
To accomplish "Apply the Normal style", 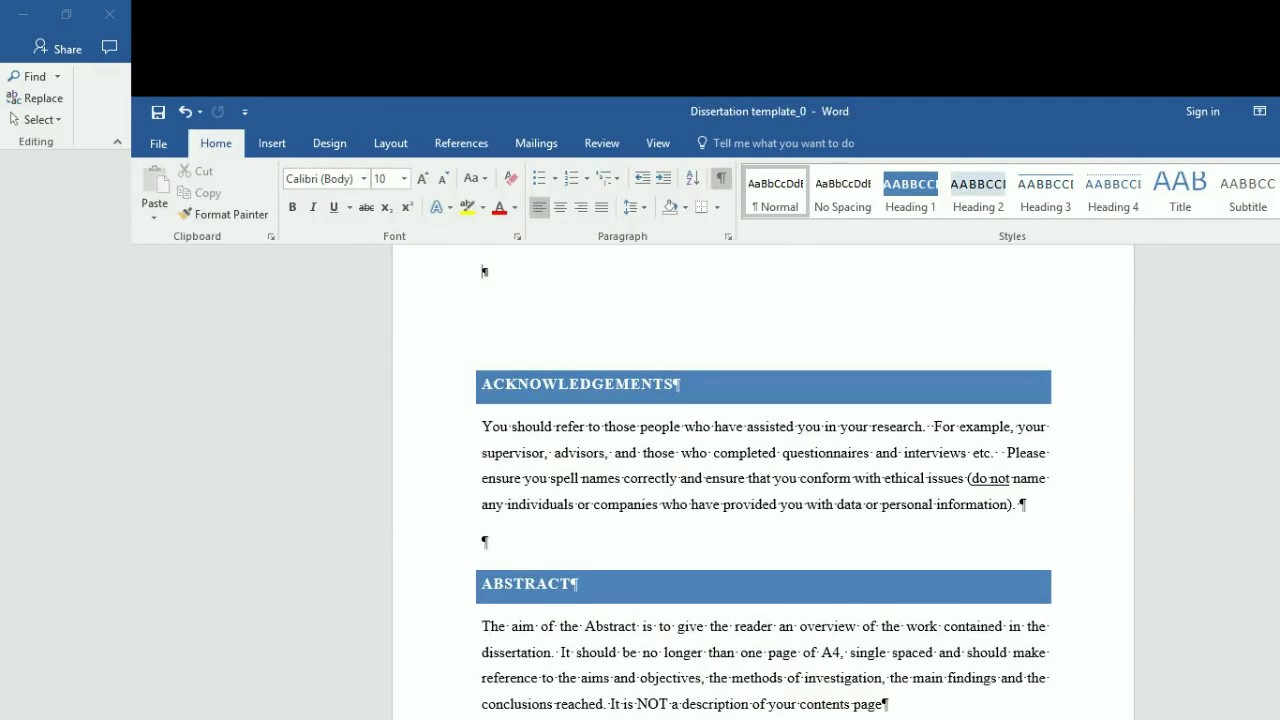I will 775,192.
